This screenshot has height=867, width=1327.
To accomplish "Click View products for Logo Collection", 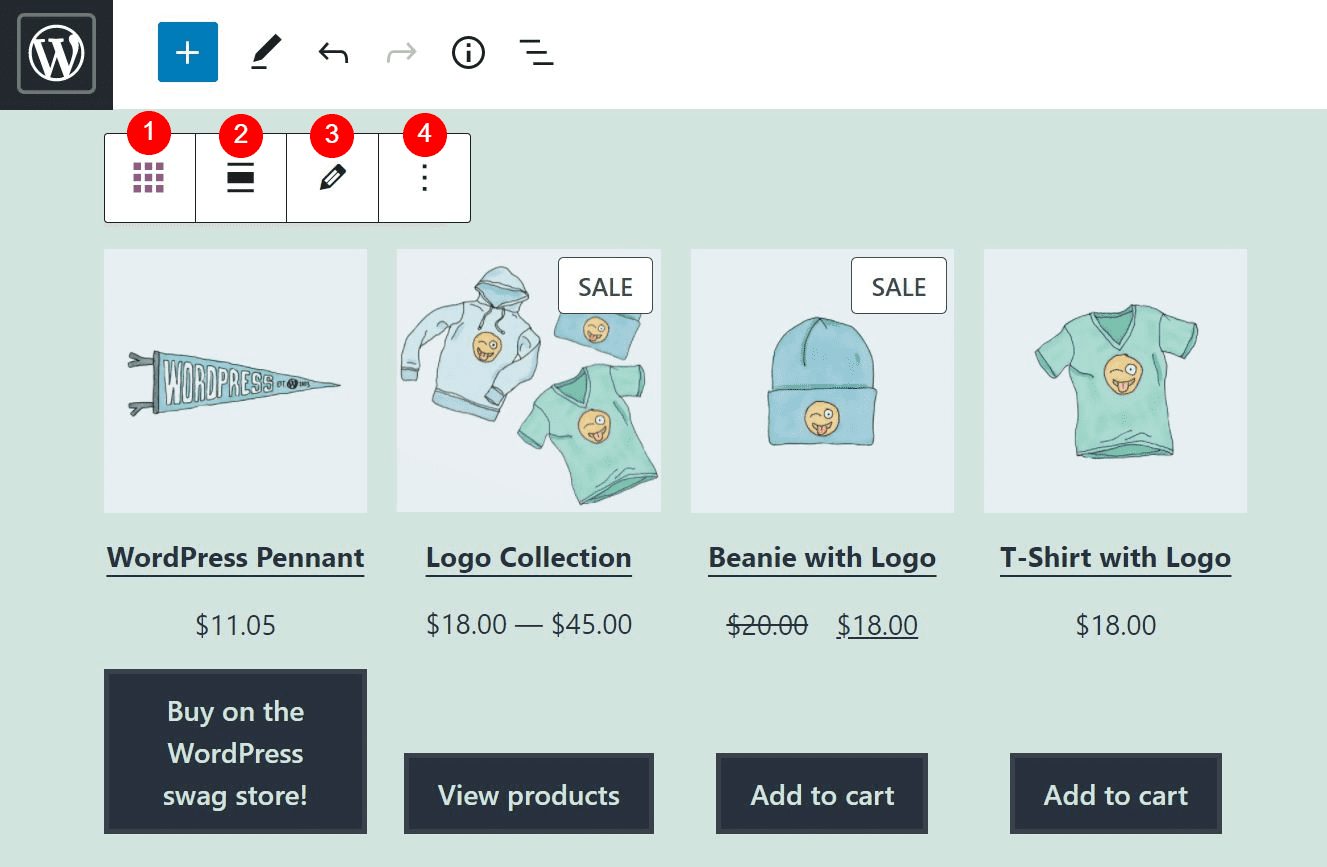I will (528, 794).
